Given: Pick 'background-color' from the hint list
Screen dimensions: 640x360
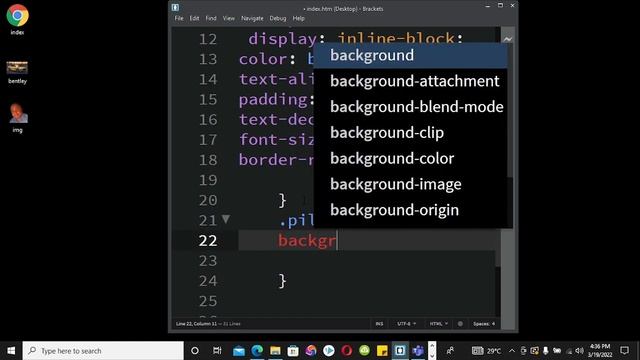Looking at the screenshot, I should [x=411, y=158].
